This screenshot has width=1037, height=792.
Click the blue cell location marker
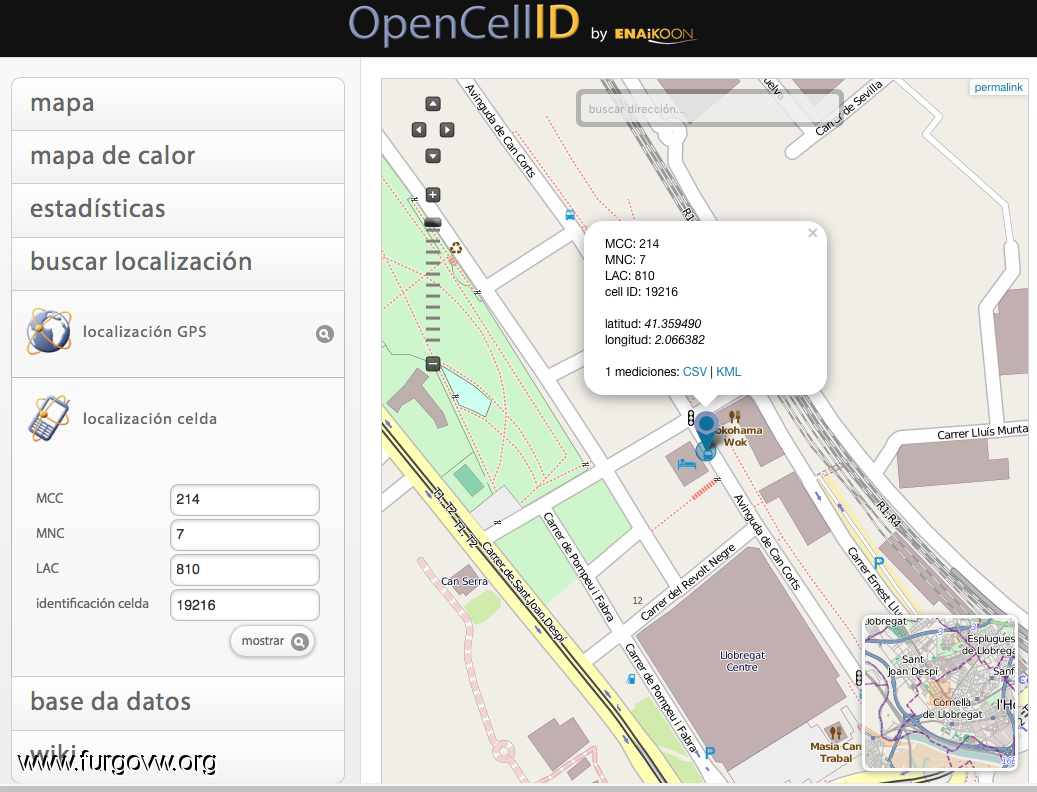click(706, 431)
